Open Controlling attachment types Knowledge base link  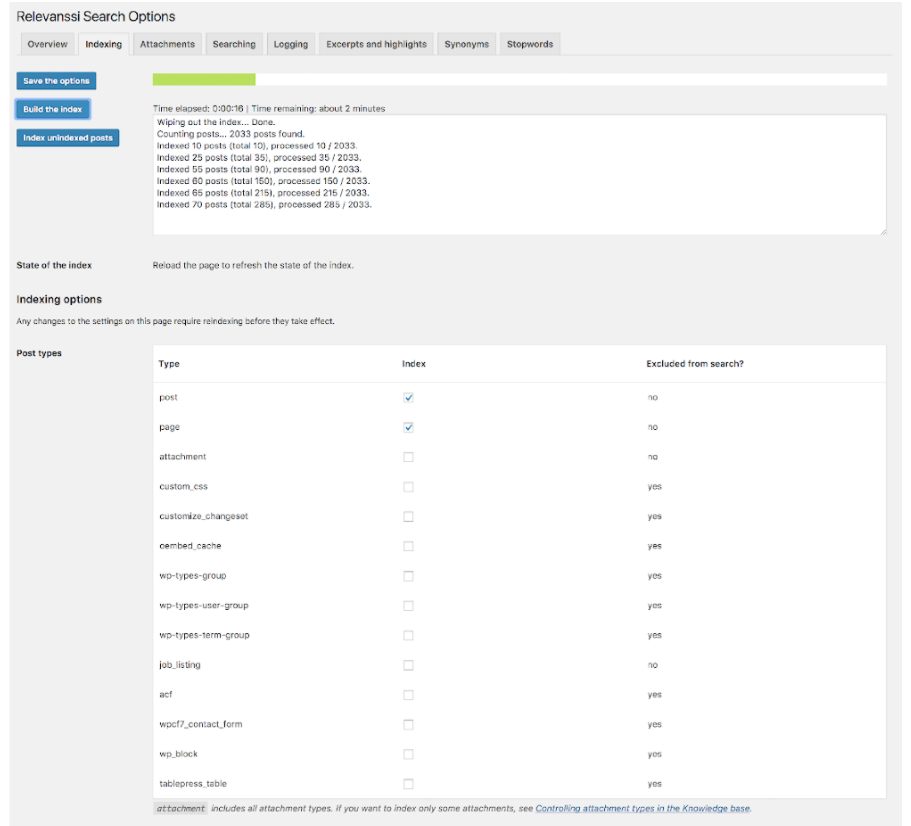point(642,808)
